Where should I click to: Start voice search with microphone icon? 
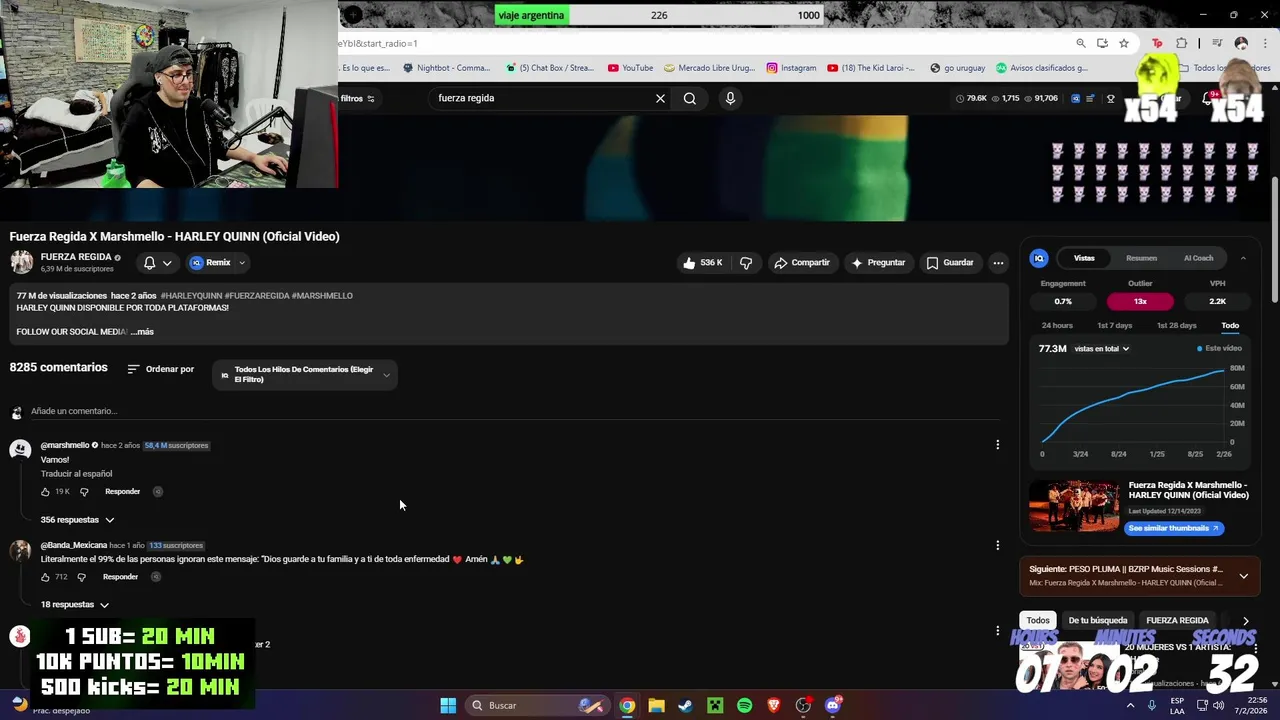click(730, 98)
